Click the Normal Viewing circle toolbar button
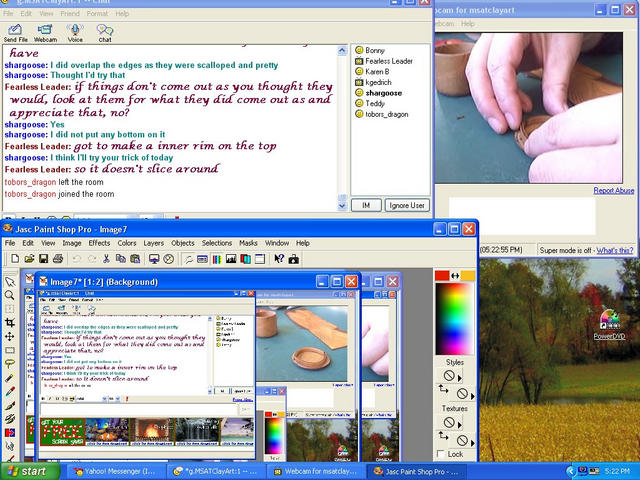The width and height of the screenshot is (640, 480). pyautogui.click(x=169, y=259)
